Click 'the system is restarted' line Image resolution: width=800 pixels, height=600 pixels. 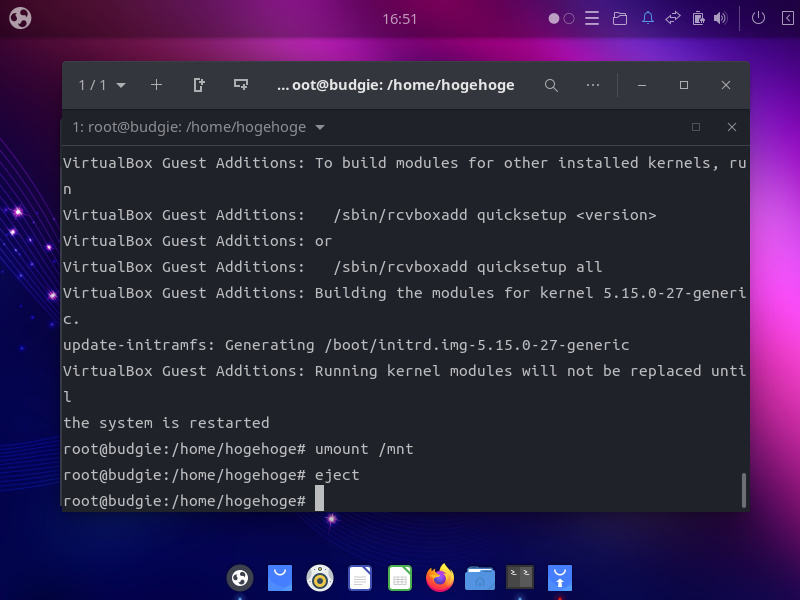(x=166, y=423)
